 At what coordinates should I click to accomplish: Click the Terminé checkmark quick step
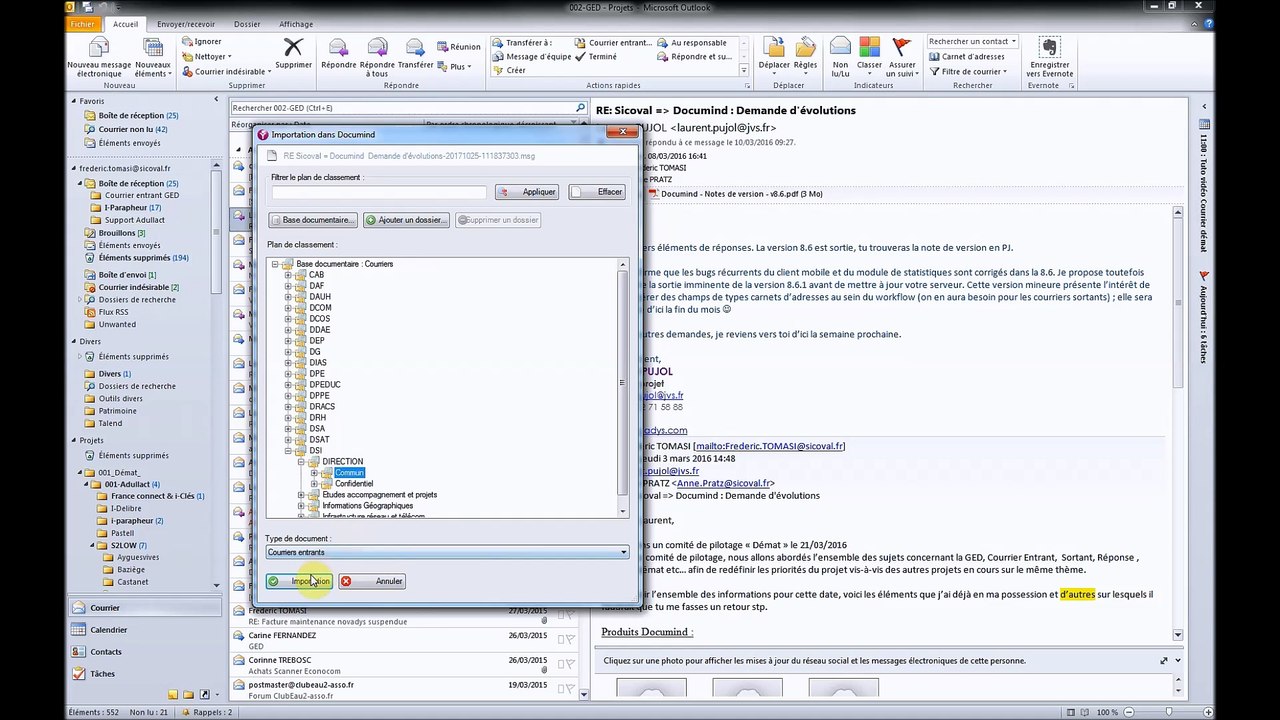click(595, 57)
